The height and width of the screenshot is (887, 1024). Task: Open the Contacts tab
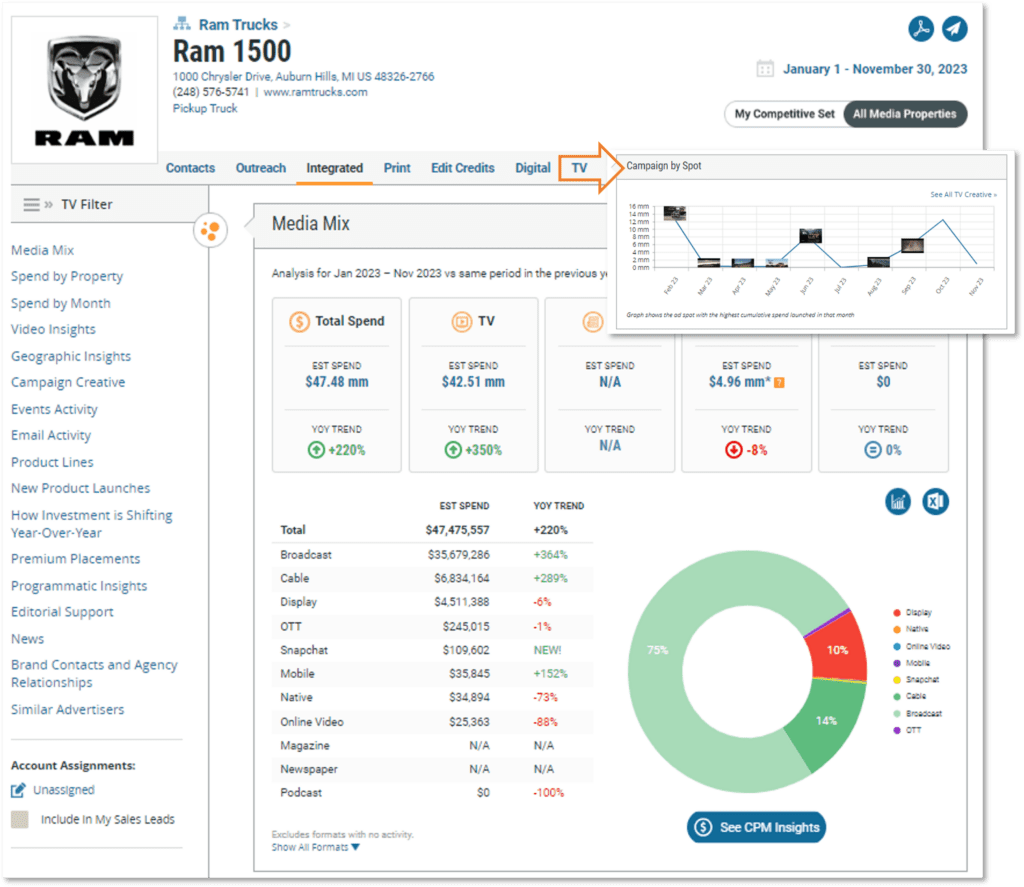[x=190, y=168]
